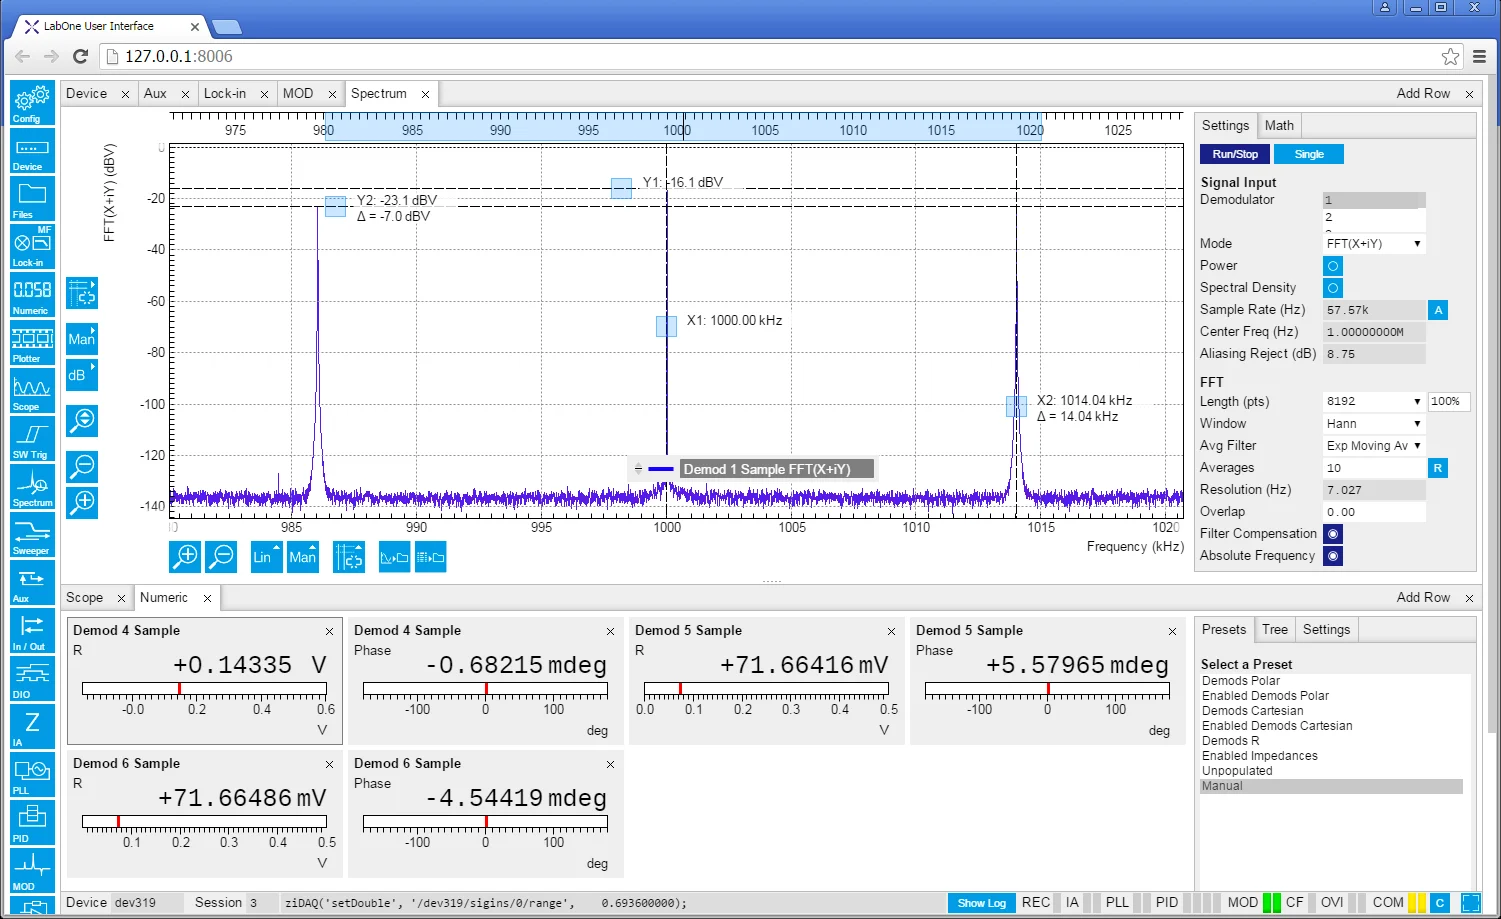Toggle the Power option
1501x919 pixels.
[x=1333, y=266]
